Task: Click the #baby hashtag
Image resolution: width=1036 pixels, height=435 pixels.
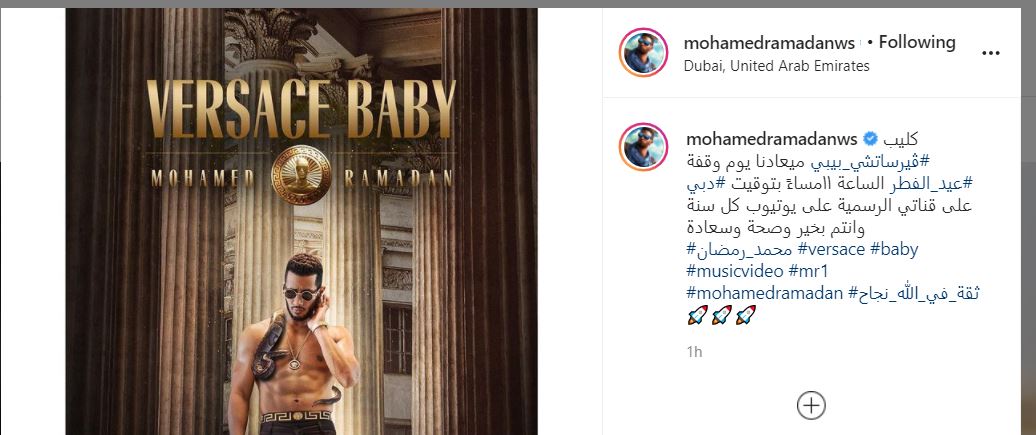Action: click(894, 250)
